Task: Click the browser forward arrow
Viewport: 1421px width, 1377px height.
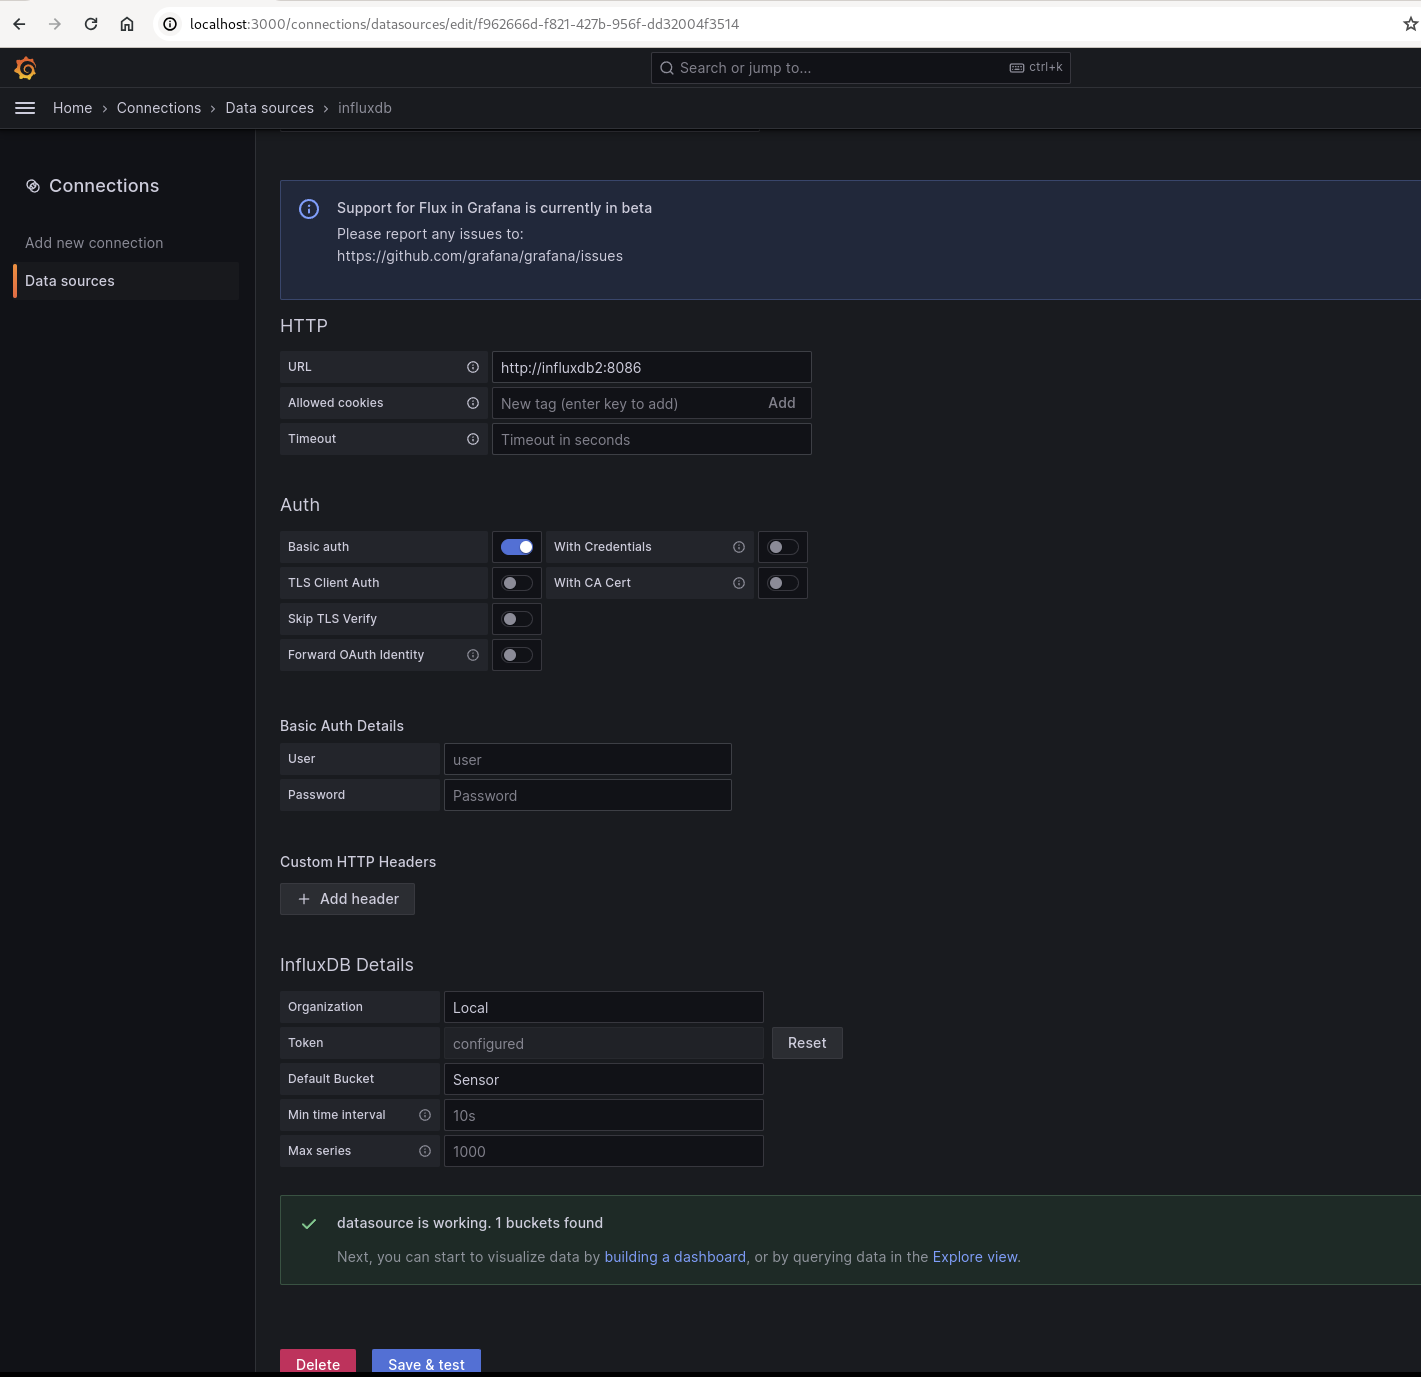Action: click(55, 24)
